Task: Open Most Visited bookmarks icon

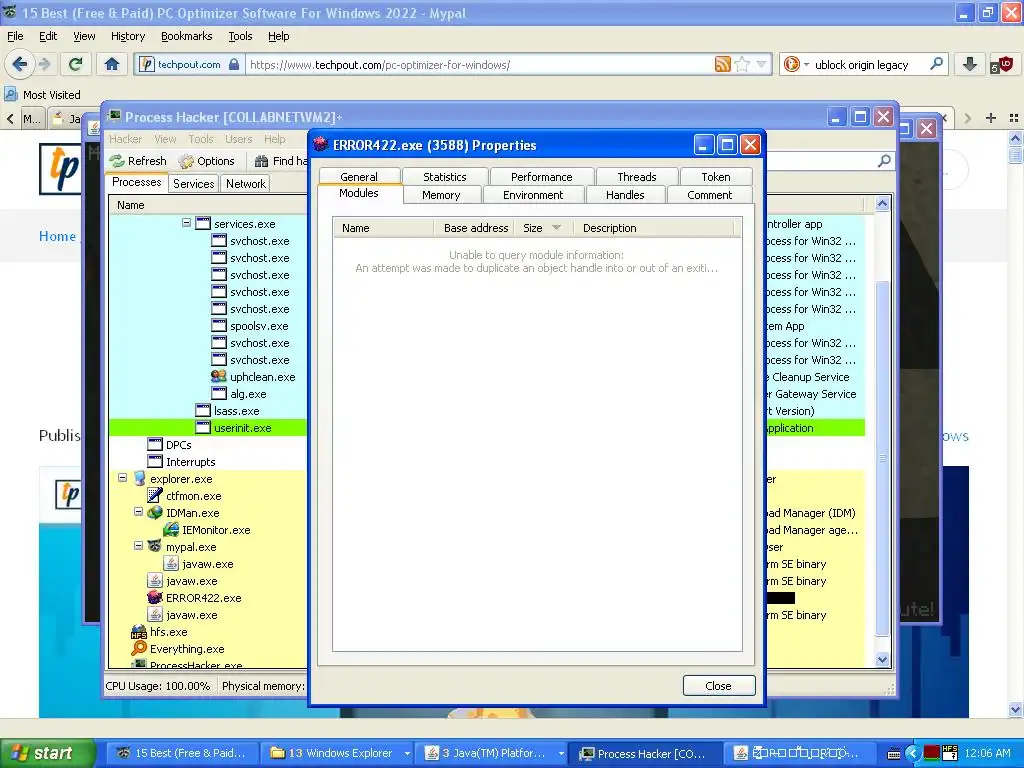Action: 10,95
